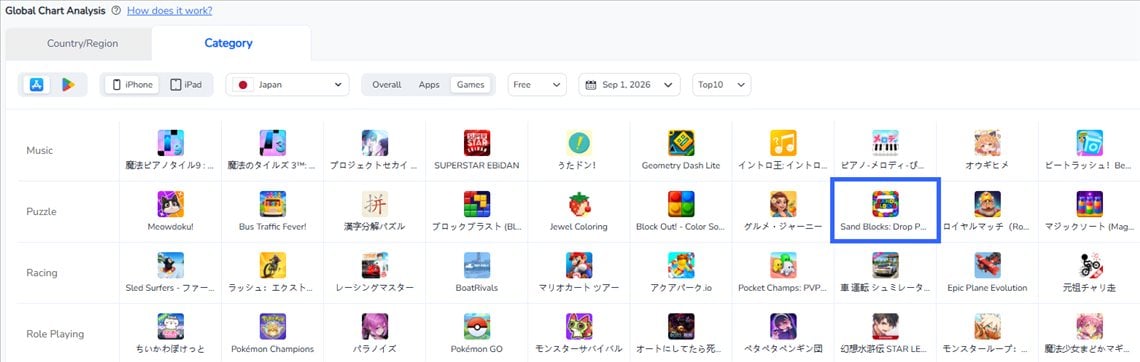Switch to the Google Play store icon
Screen dimensions: 1140x362
[68, 84]
